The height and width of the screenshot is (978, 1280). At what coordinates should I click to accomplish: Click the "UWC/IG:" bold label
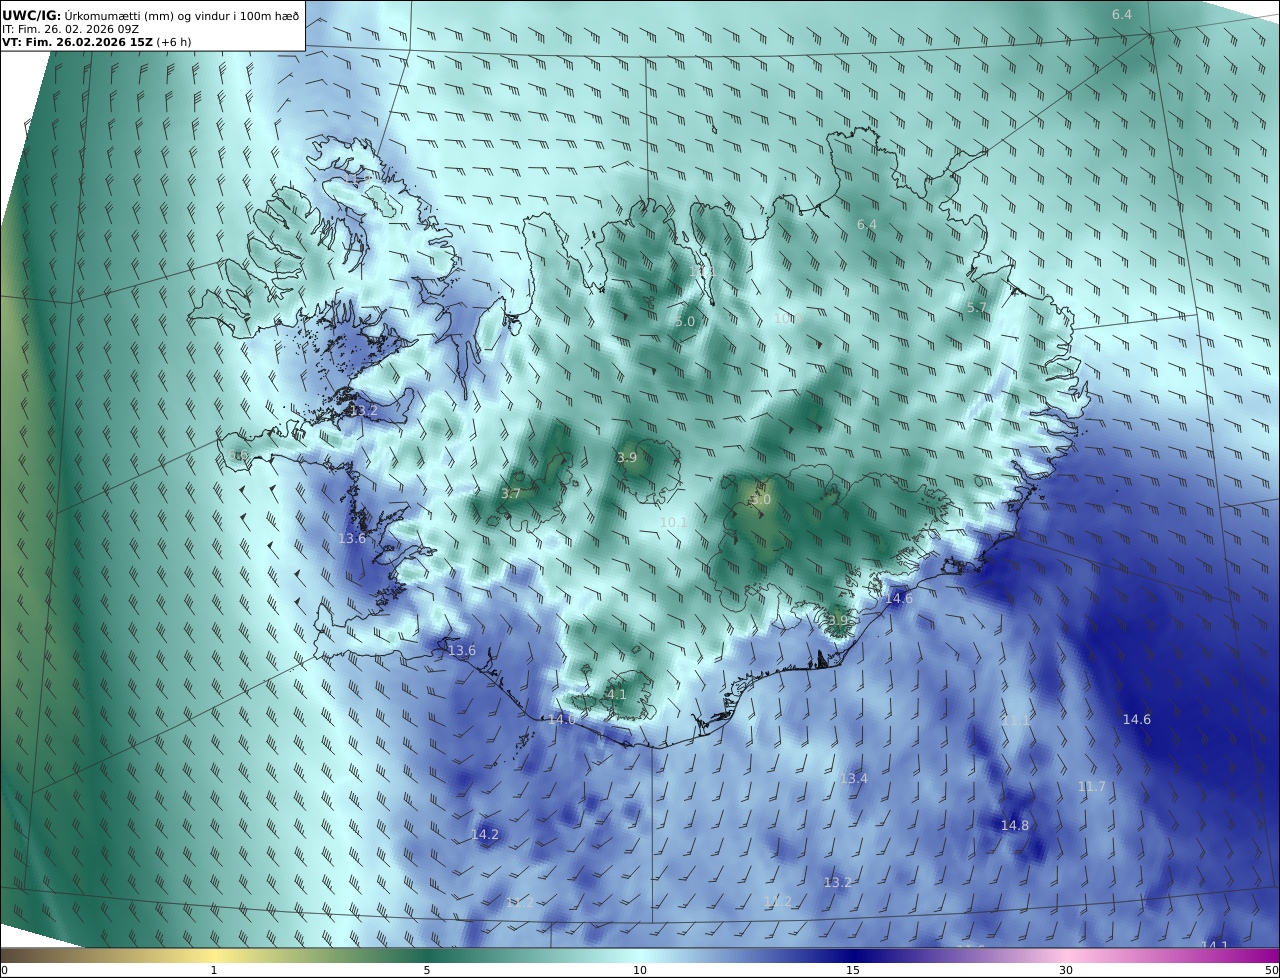pyautogui.click(x=32, y=15)
